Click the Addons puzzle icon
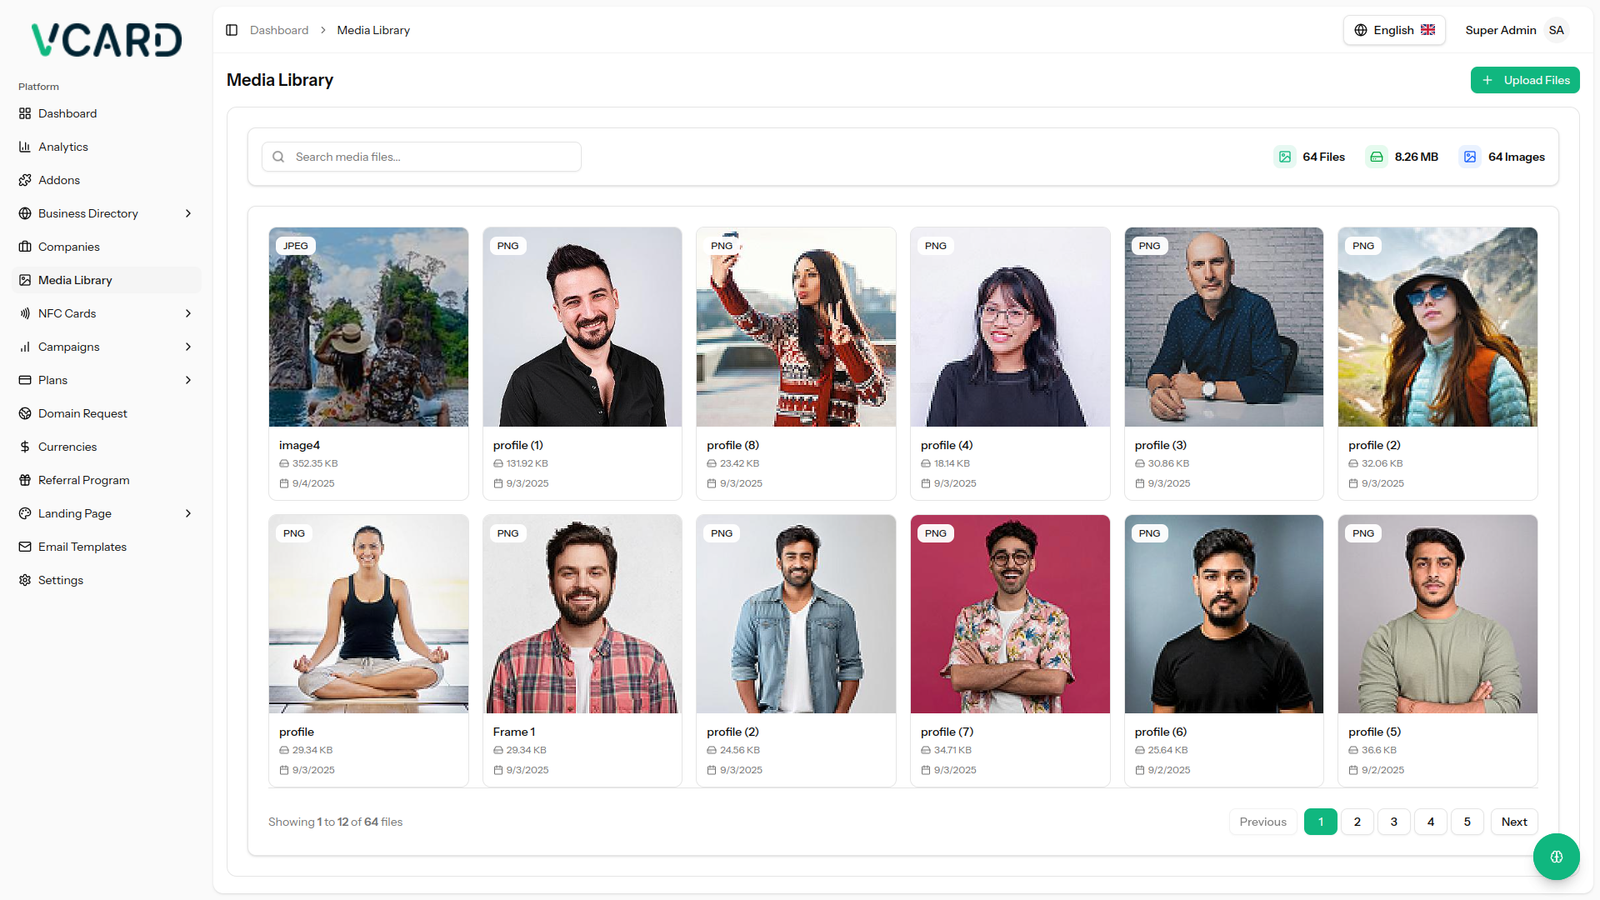 click(25, 180)
